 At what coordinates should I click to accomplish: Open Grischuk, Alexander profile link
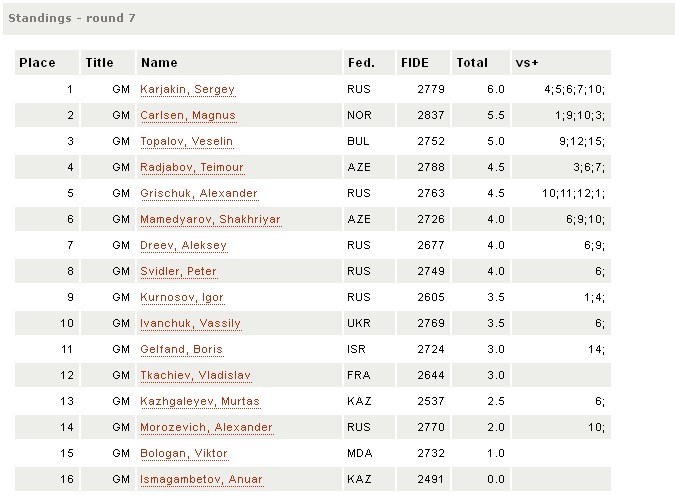[199, 193]
